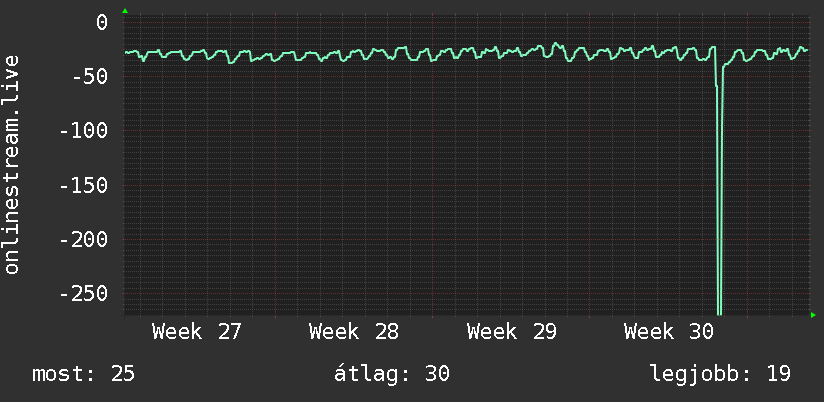Click the green arrow atop the y-axis

[125, 11]
